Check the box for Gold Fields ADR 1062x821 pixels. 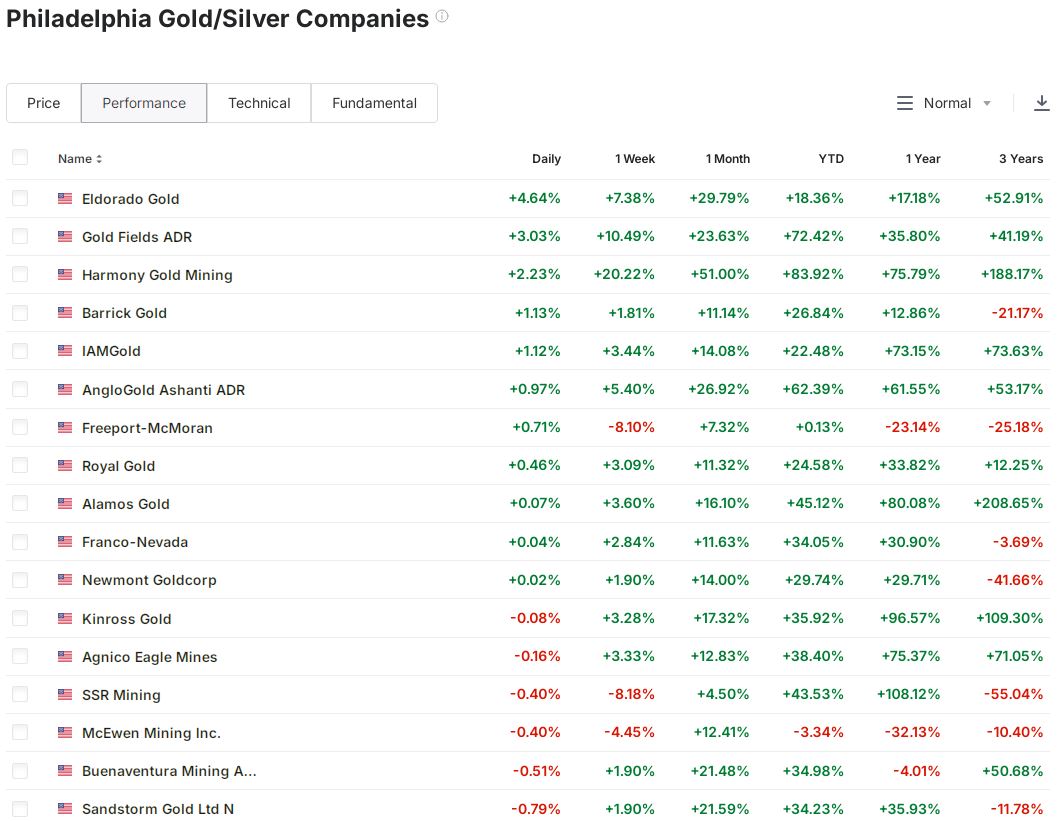[x=20, y=237]
